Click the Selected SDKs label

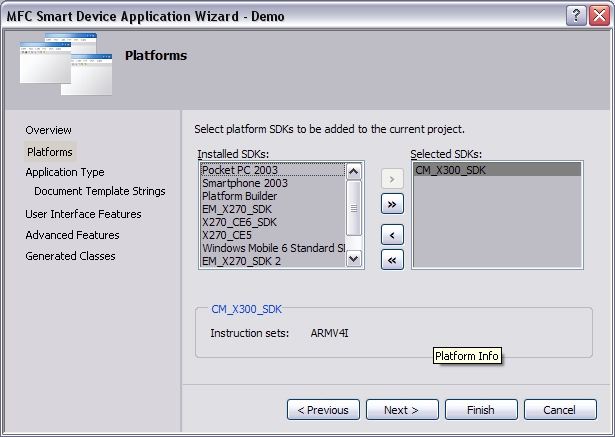(446, 154)
